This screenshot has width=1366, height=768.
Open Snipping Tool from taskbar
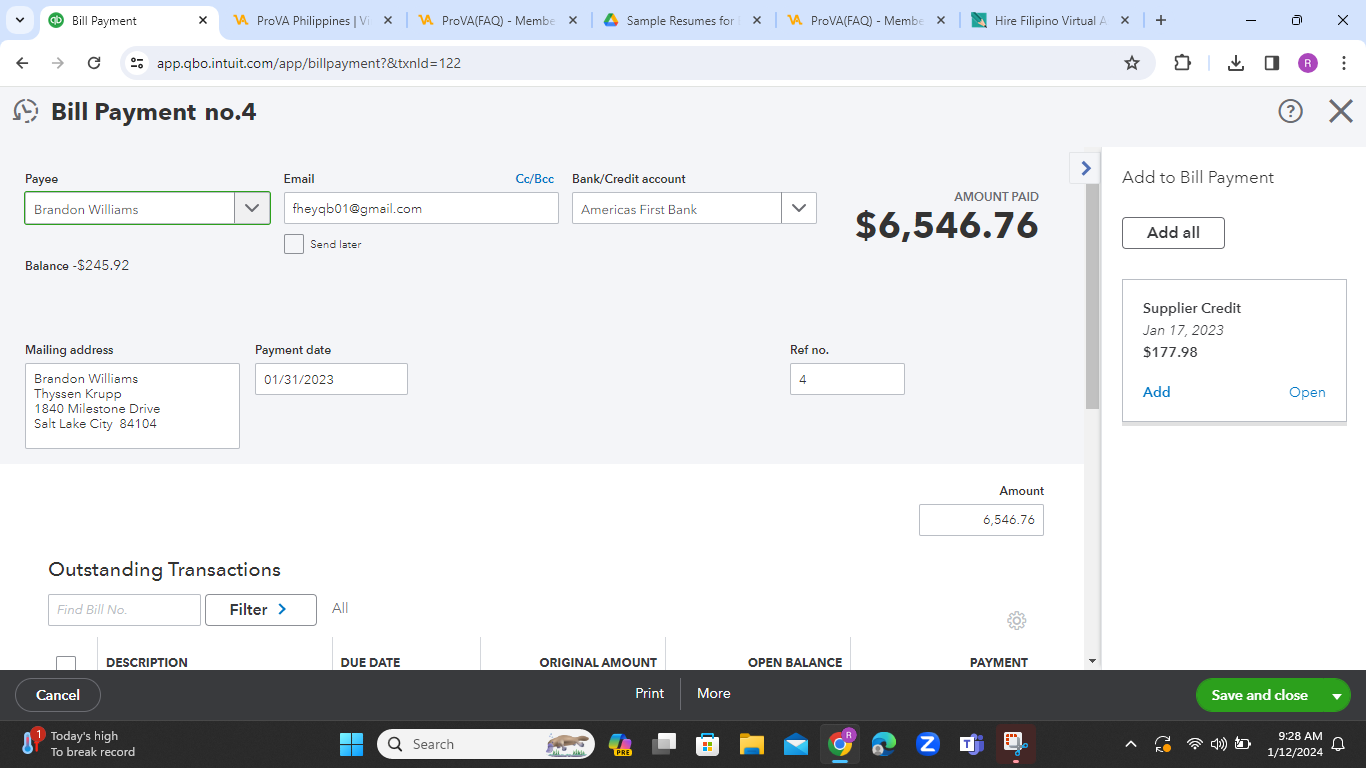tap(1015, 744)
